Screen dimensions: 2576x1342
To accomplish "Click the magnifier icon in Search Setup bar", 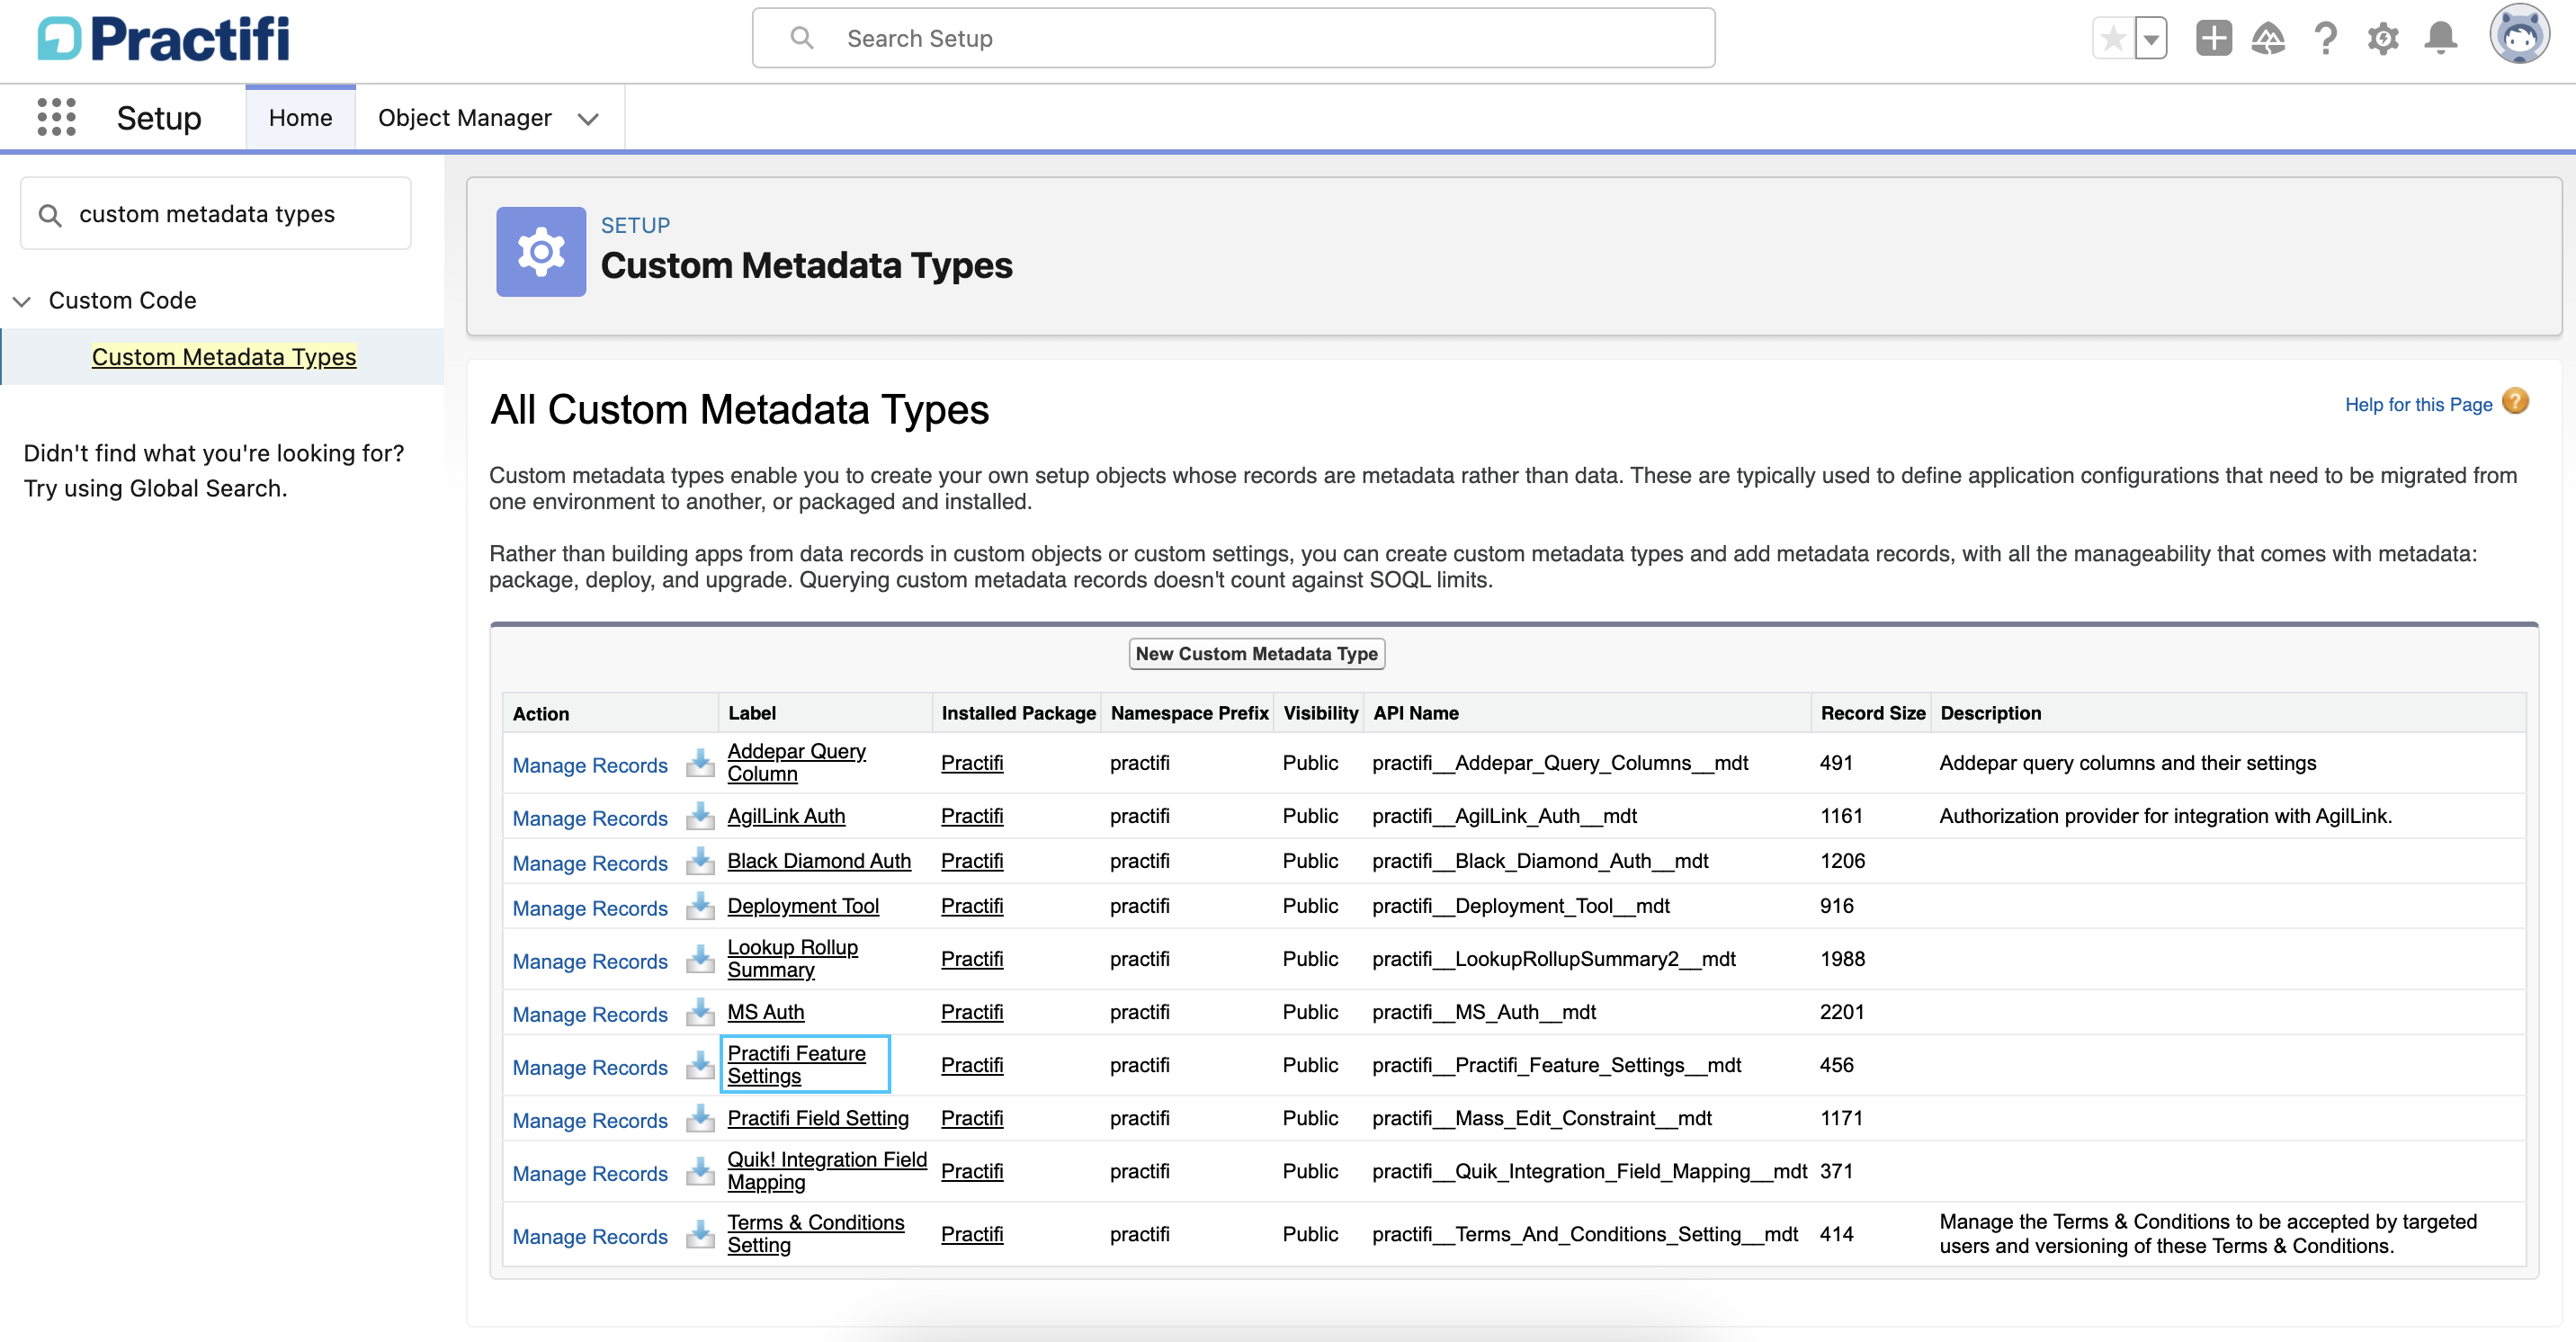I will (801, 38).
